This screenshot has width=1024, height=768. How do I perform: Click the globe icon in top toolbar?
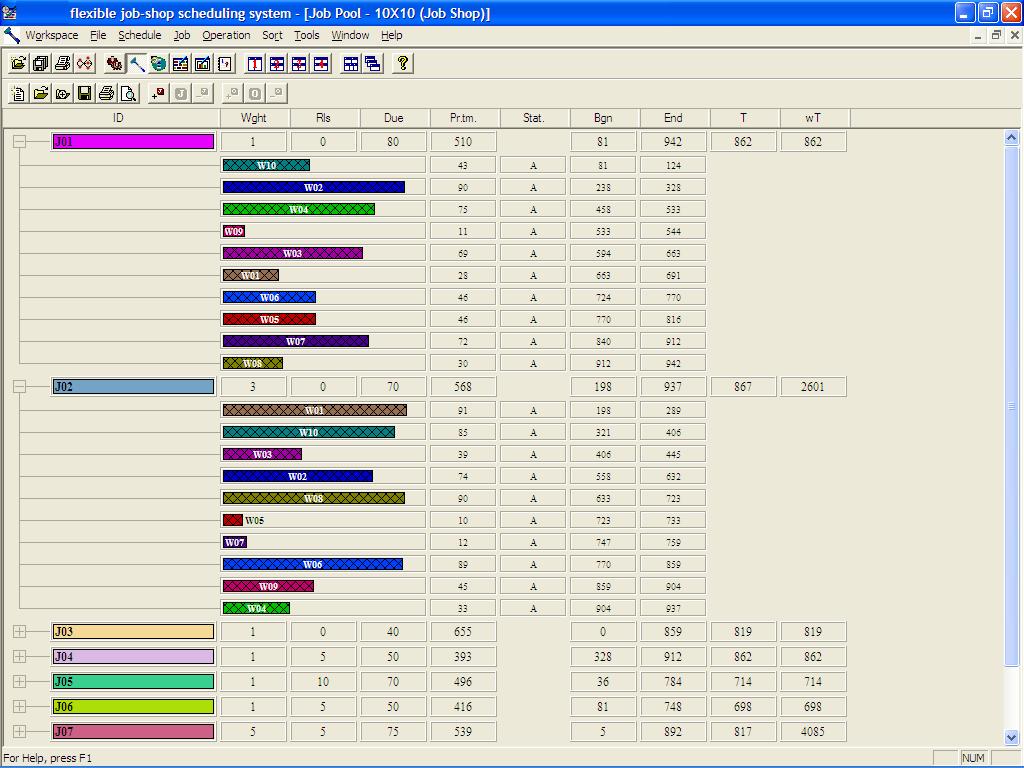click(x=158, y=64)
